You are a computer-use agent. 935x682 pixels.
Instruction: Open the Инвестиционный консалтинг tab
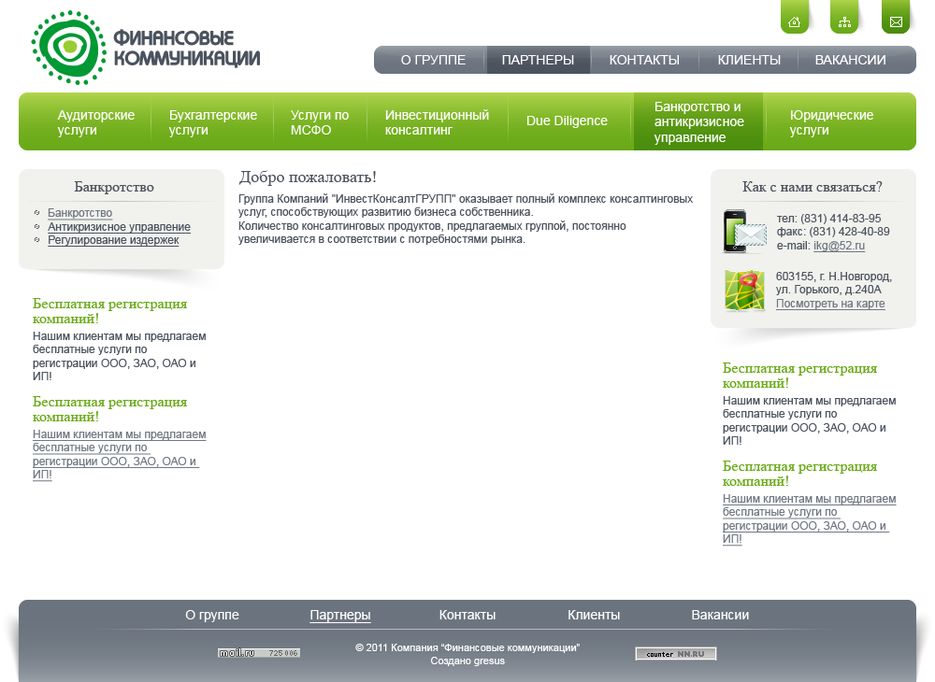click(x=437, y=122)
